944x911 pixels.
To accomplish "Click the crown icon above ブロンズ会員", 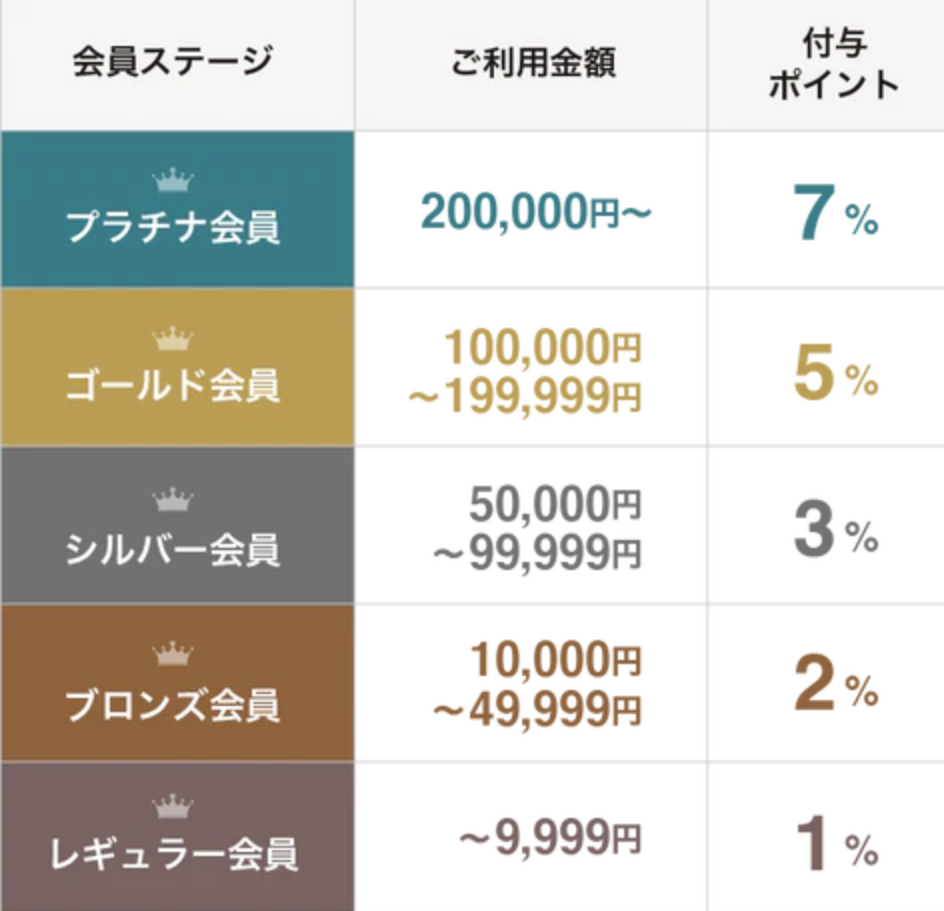I will pos(173,653).
